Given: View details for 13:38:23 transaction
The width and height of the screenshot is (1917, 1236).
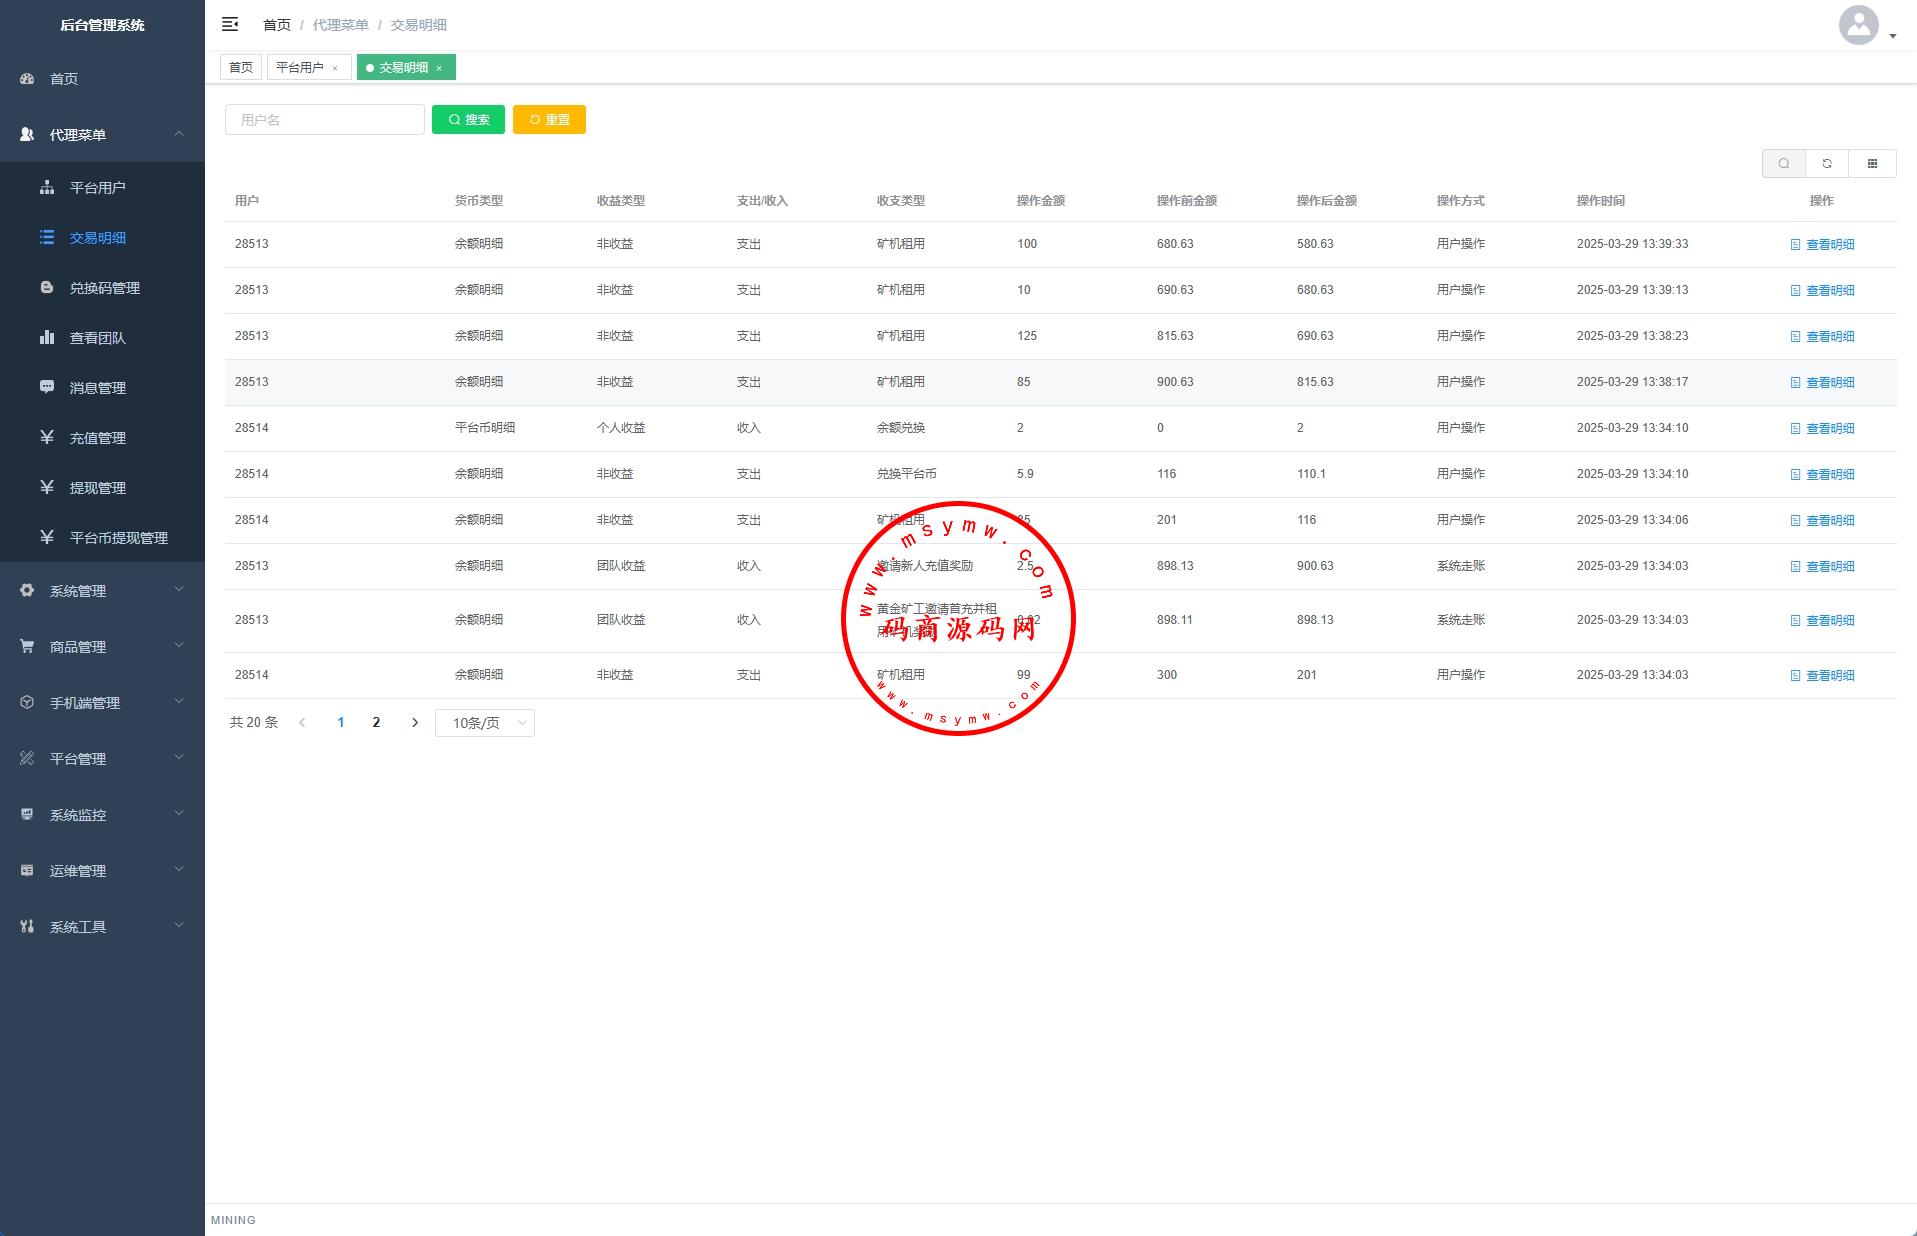Looking at the screenshot, I should point(1822,337).
